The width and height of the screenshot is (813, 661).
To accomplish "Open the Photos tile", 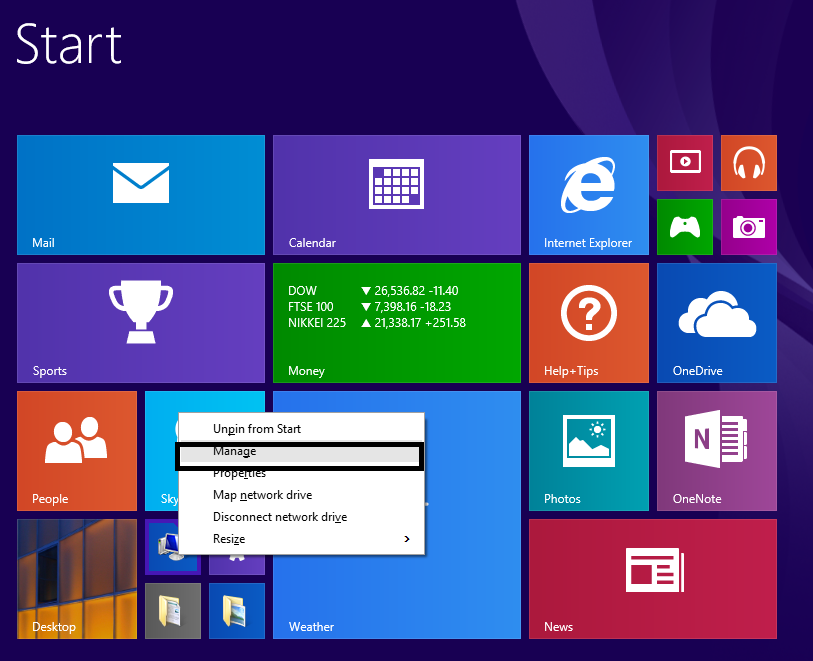I will 588,451.
